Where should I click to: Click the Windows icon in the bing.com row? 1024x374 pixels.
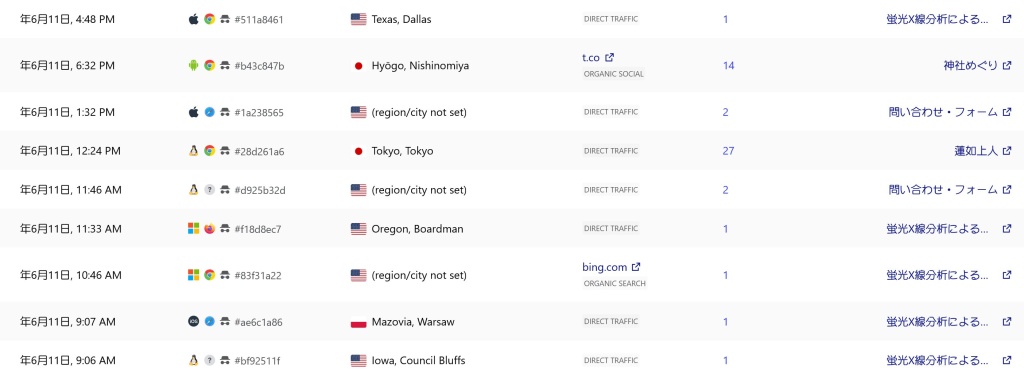coord(193,275)
